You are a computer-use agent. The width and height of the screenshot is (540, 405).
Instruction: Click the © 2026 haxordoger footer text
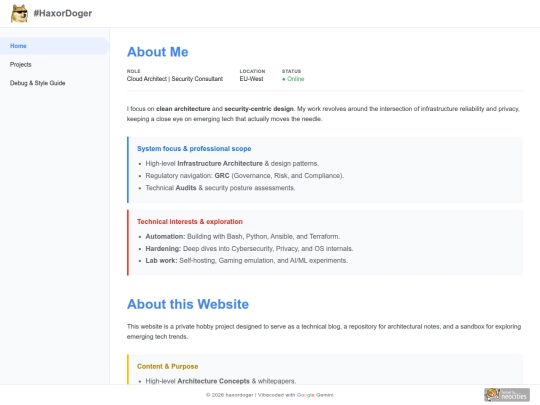click(x=229, y=395)
